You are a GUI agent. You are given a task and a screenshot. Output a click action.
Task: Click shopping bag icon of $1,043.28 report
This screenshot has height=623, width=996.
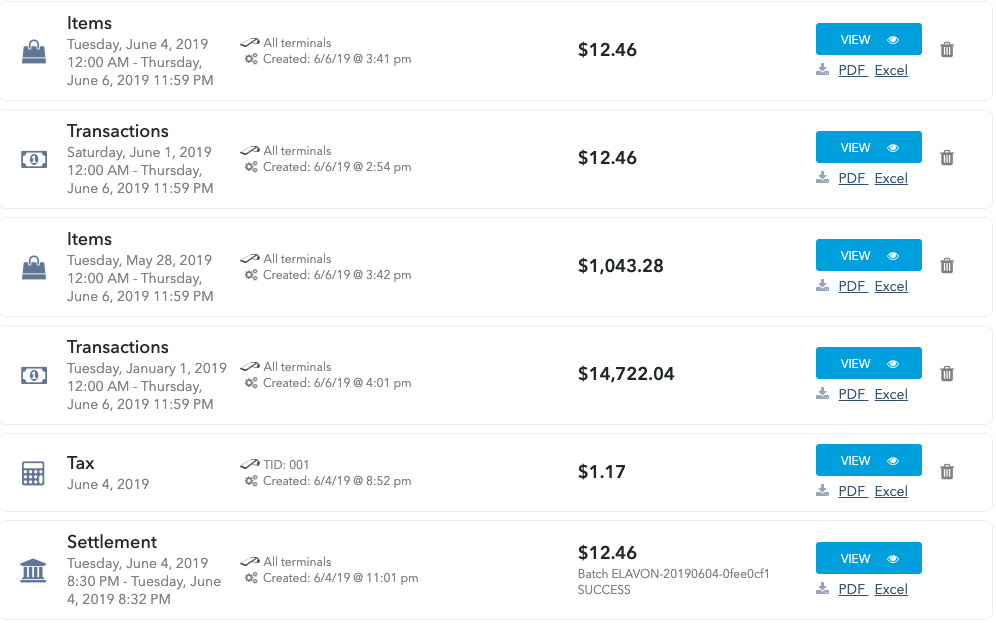(x=34, y=268)
